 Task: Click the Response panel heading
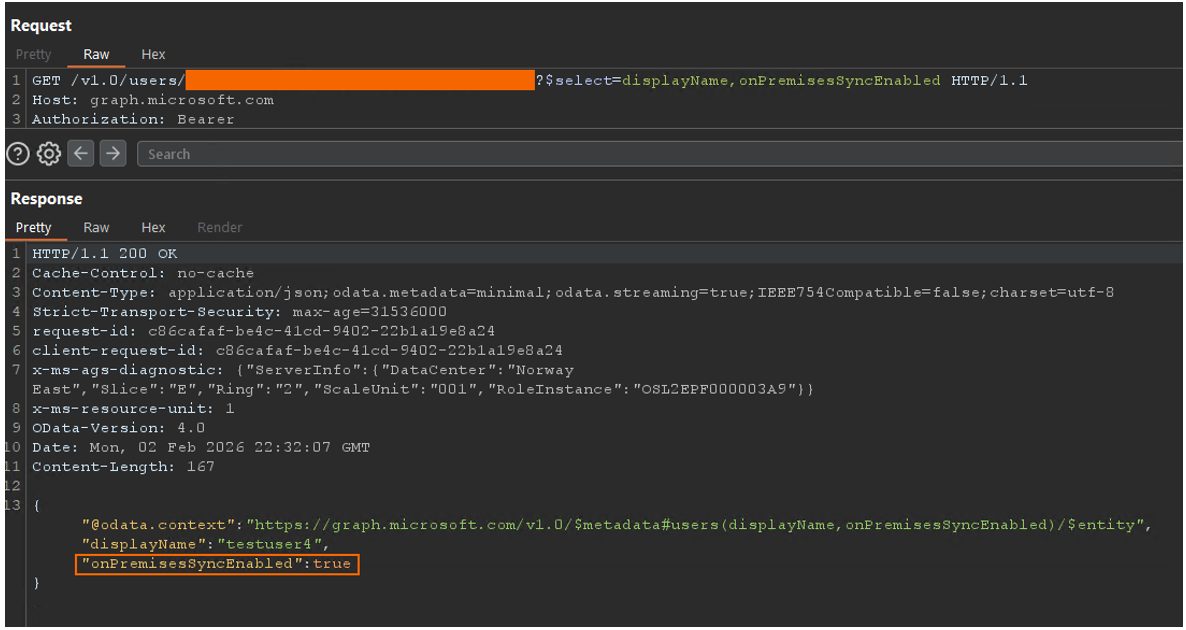pos(46,199)
